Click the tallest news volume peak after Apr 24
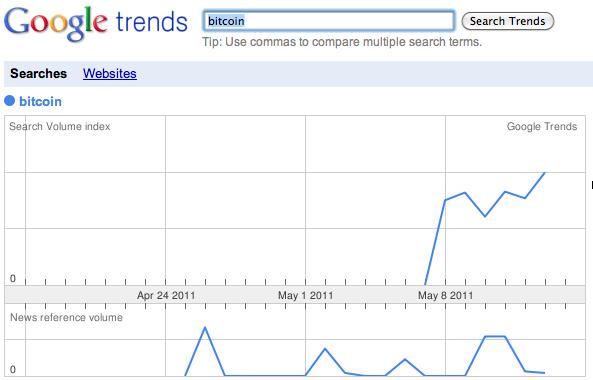 click(x=205, y=328)
